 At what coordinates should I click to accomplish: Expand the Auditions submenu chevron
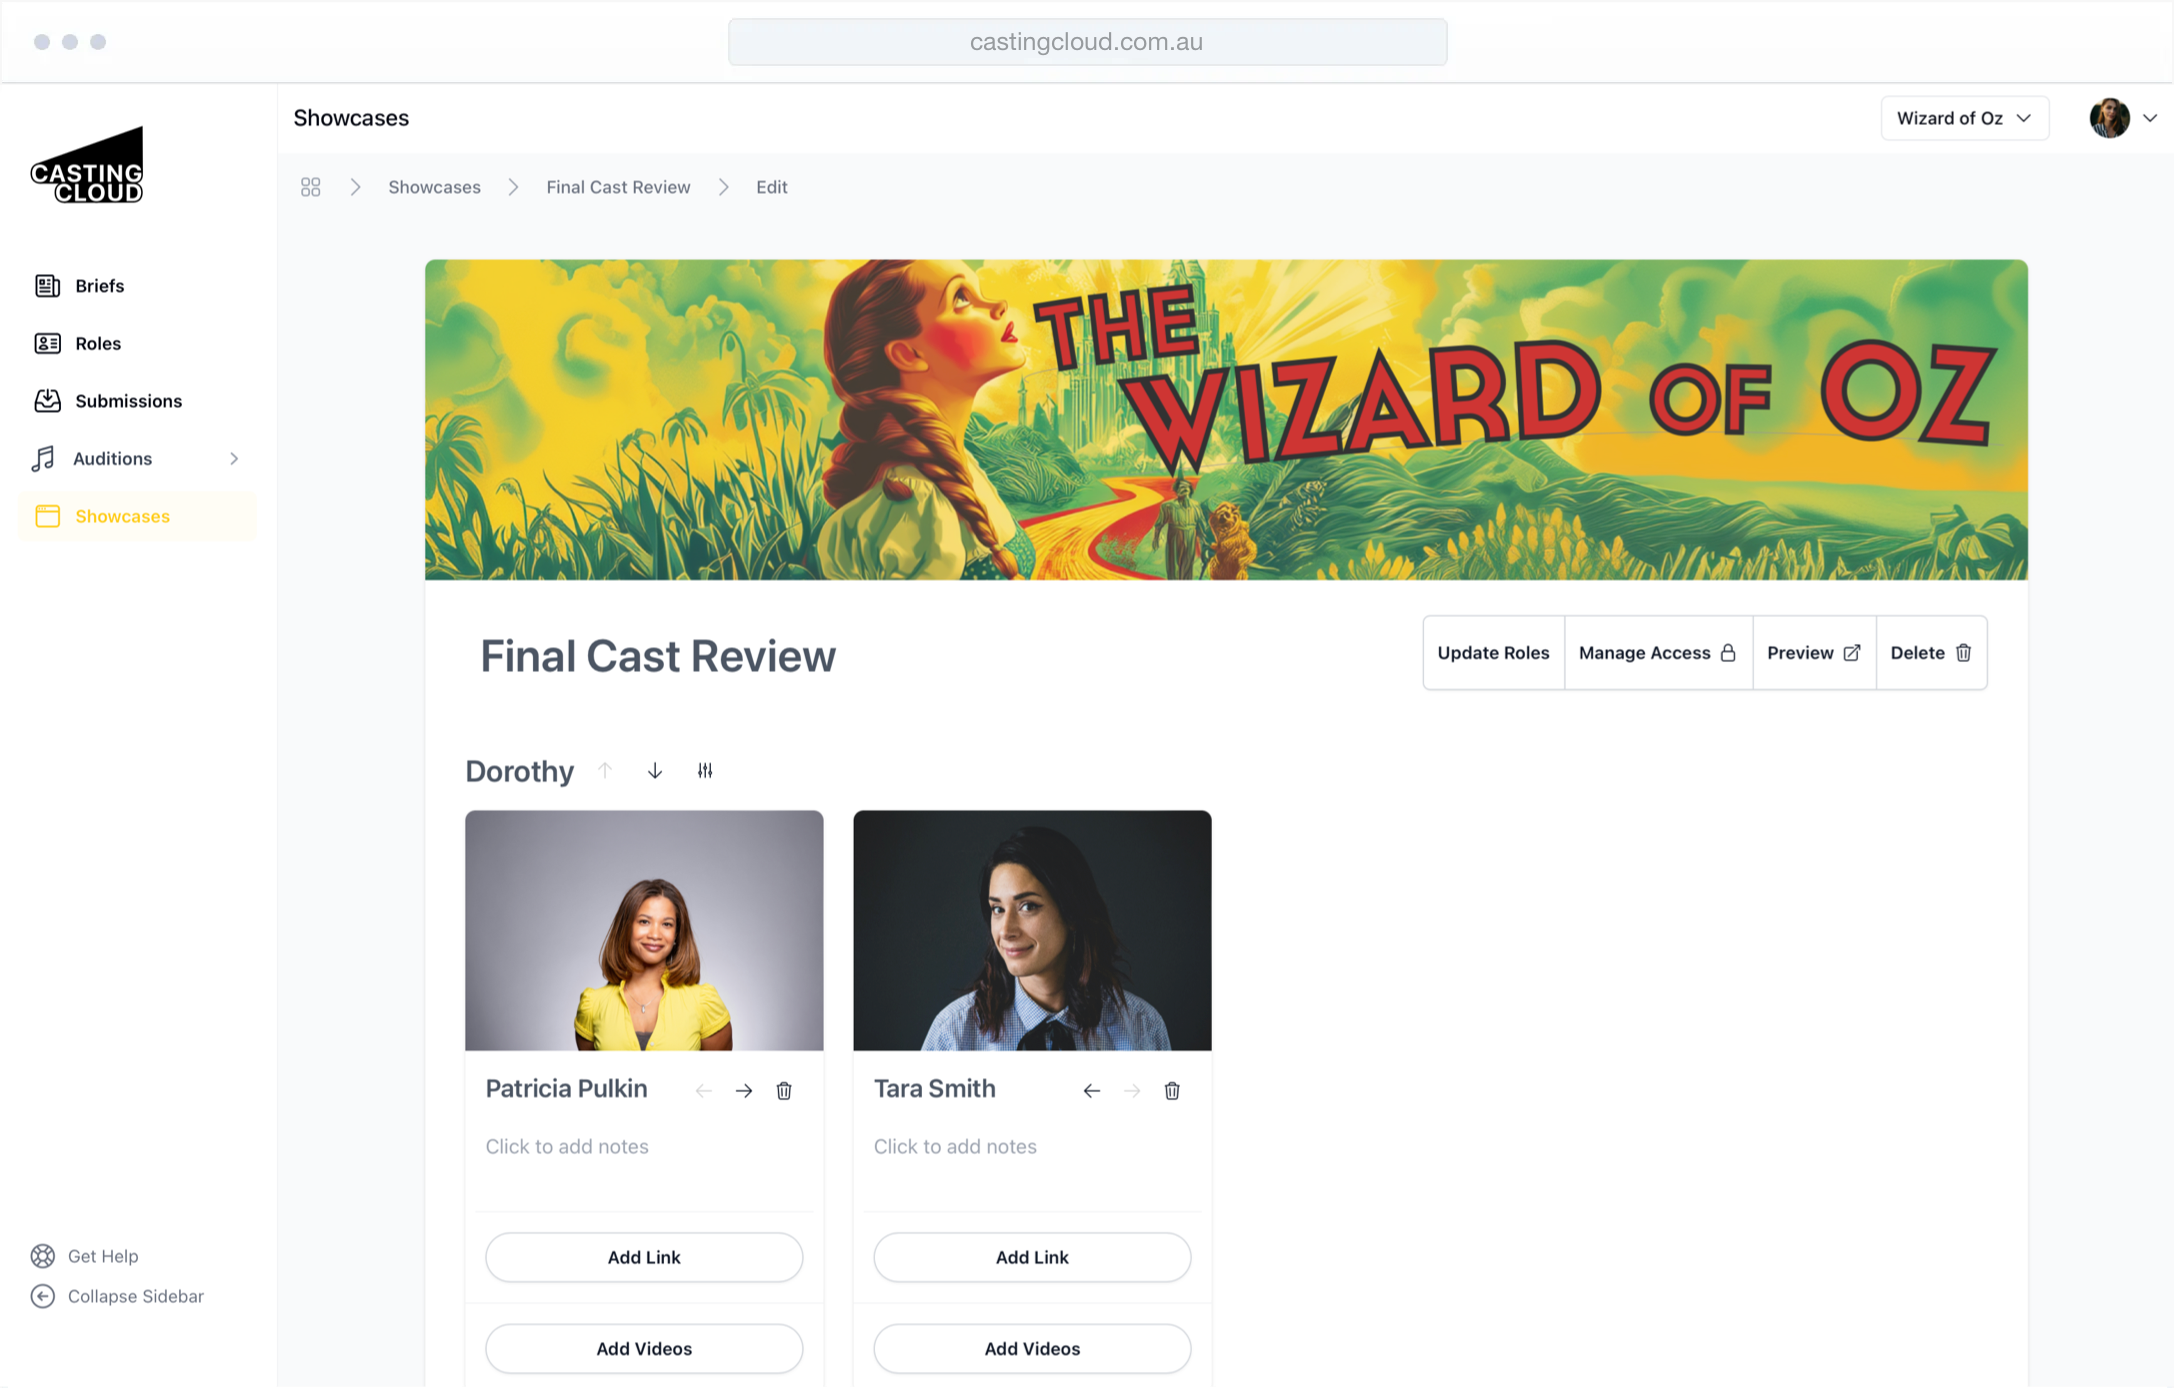tap(234, 459)
